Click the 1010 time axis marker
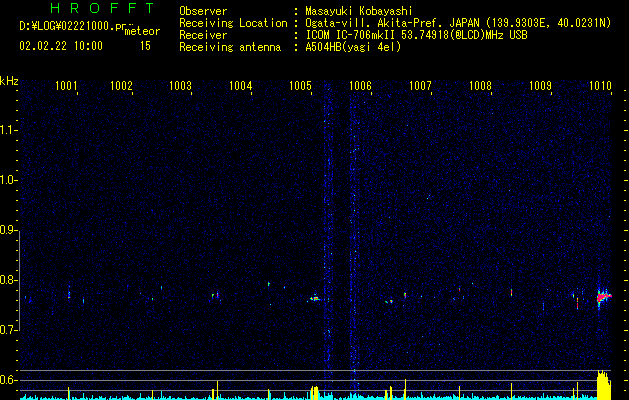Image resolution: width=629 pixels, height=400 pixels. [601, 86]
